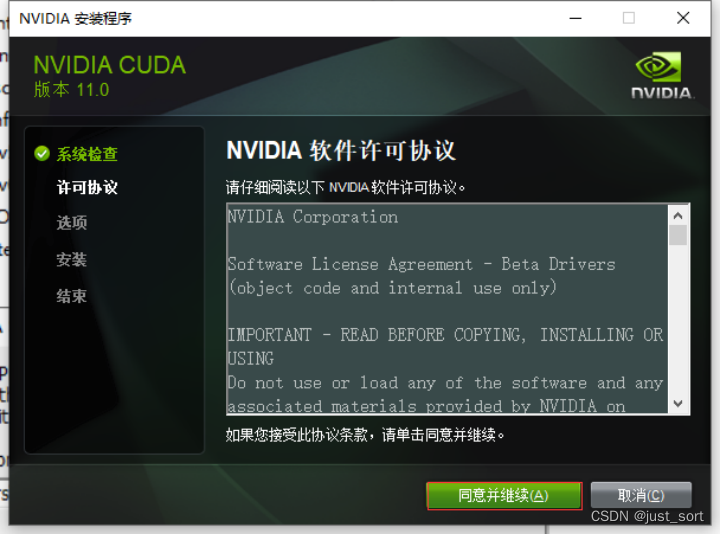Select the 许可协议 step in sidebar
Screen dimensions: 720x534
coord(87,187)
